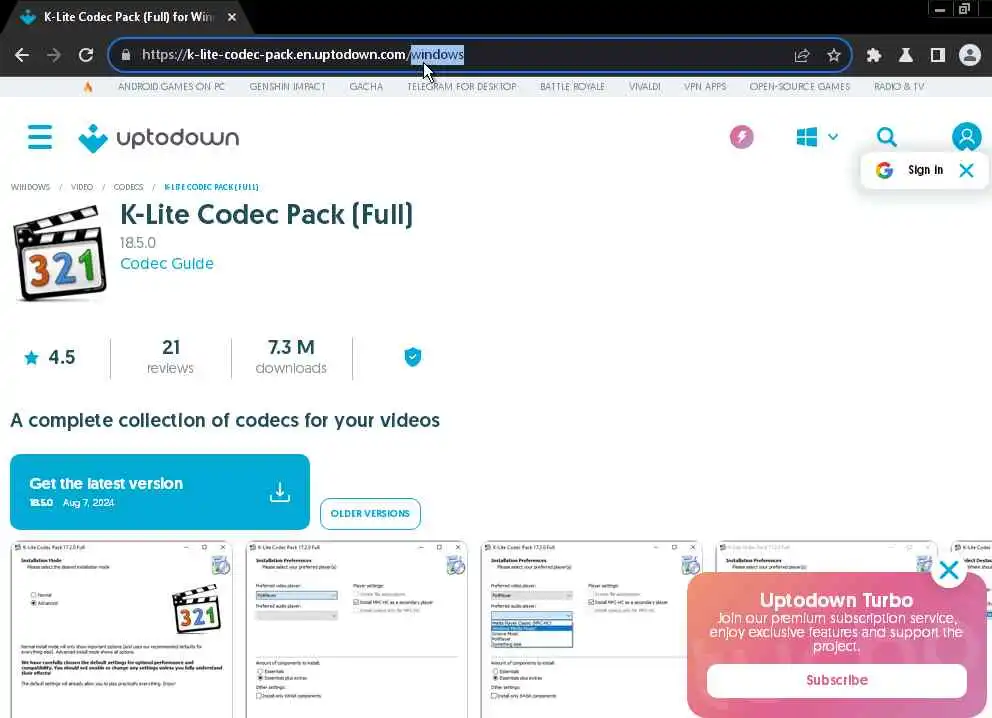992x718 pixels.
Task: Open CODECS breadcrumb link
Action: pos(128,187)
